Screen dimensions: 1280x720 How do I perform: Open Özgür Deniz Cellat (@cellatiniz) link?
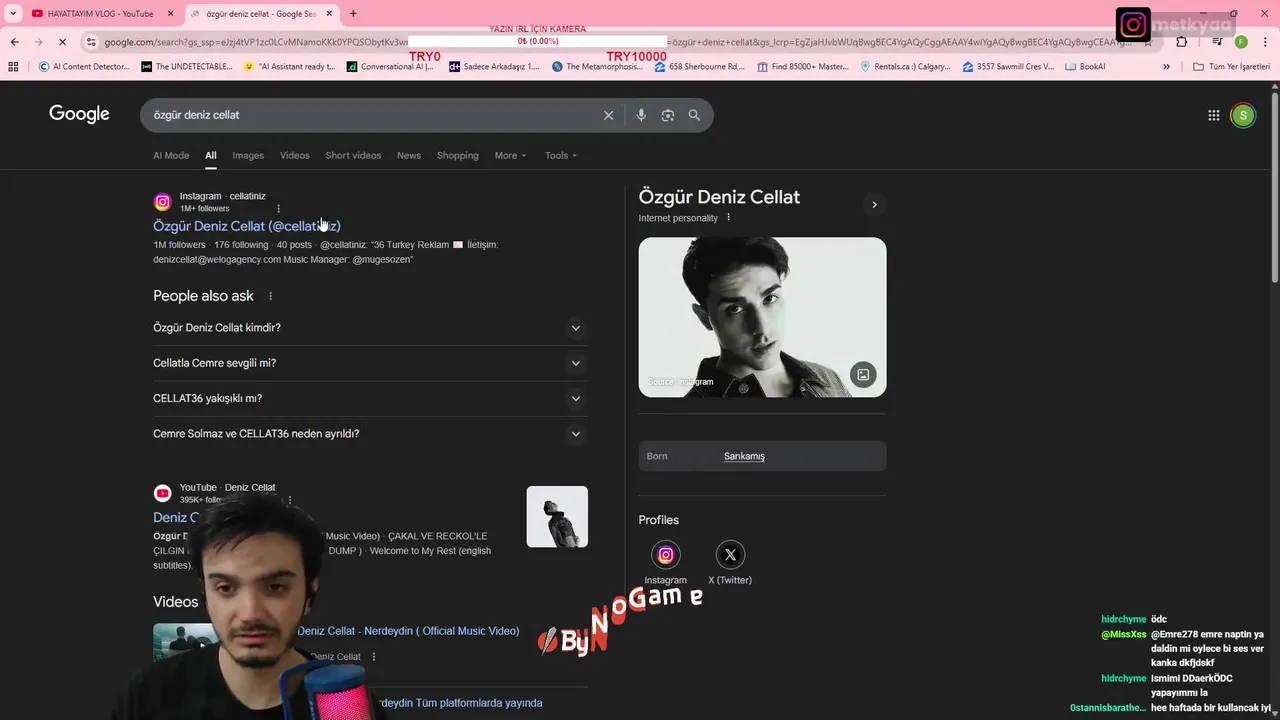pyautogui.click(x=247, y=226)
